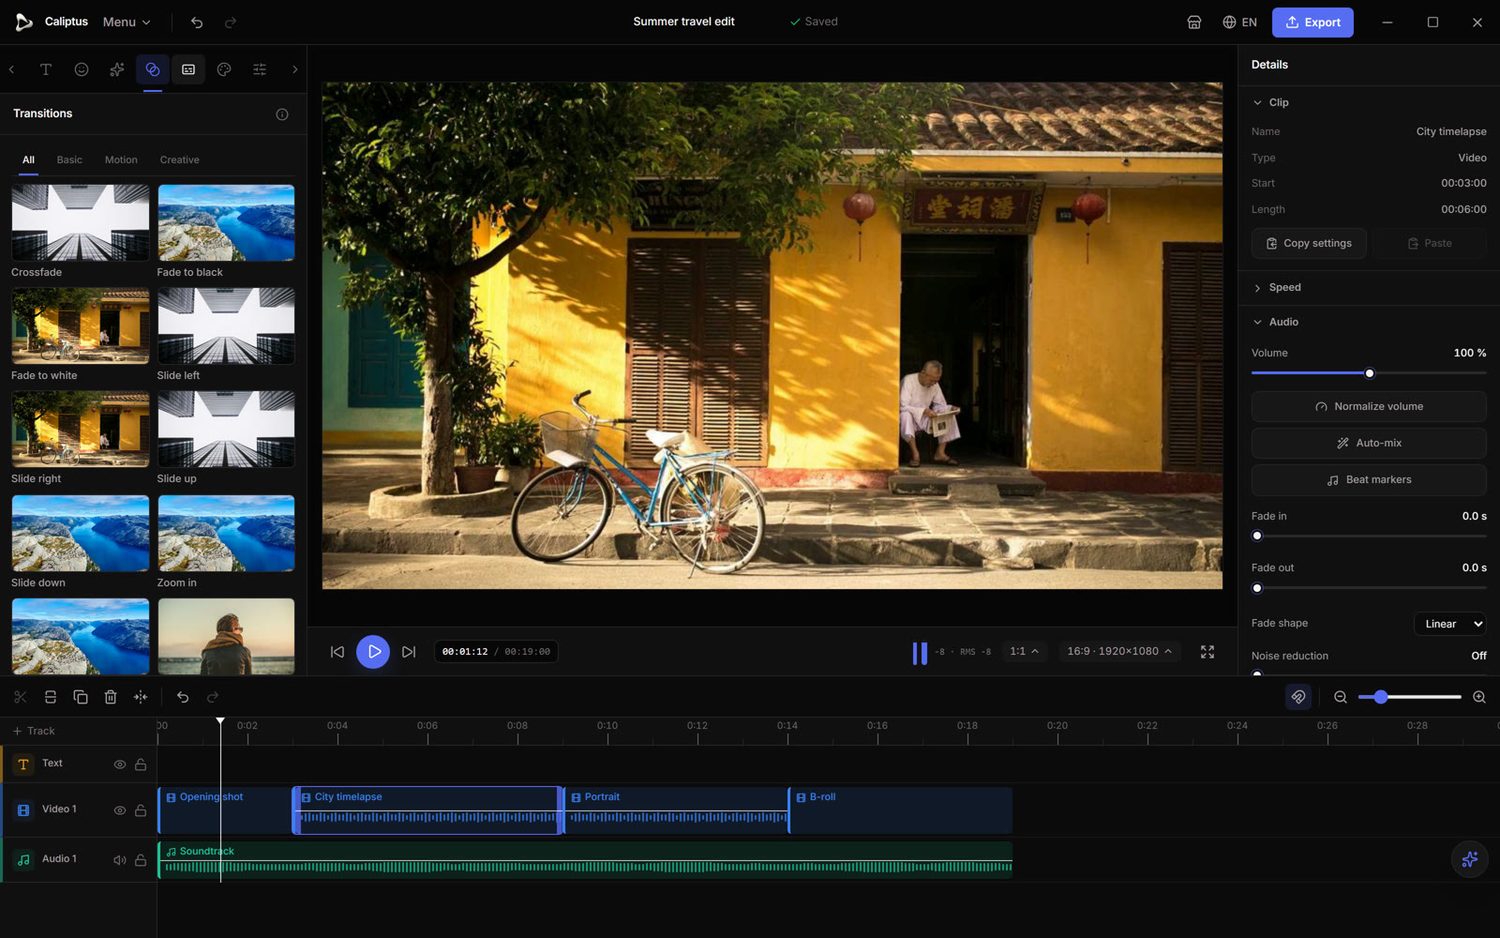Open the 16:9 resolution dropdown

click(x=1119, y=651)
